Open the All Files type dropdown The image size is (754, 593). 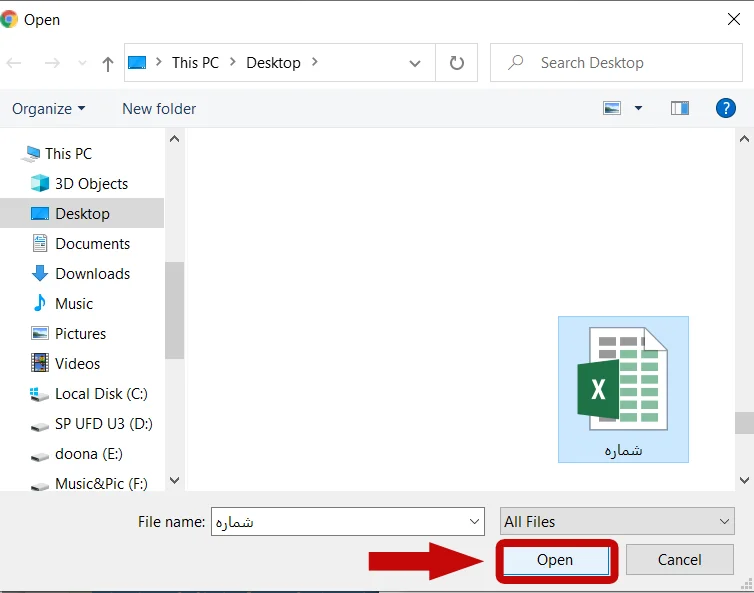[618, 522]
